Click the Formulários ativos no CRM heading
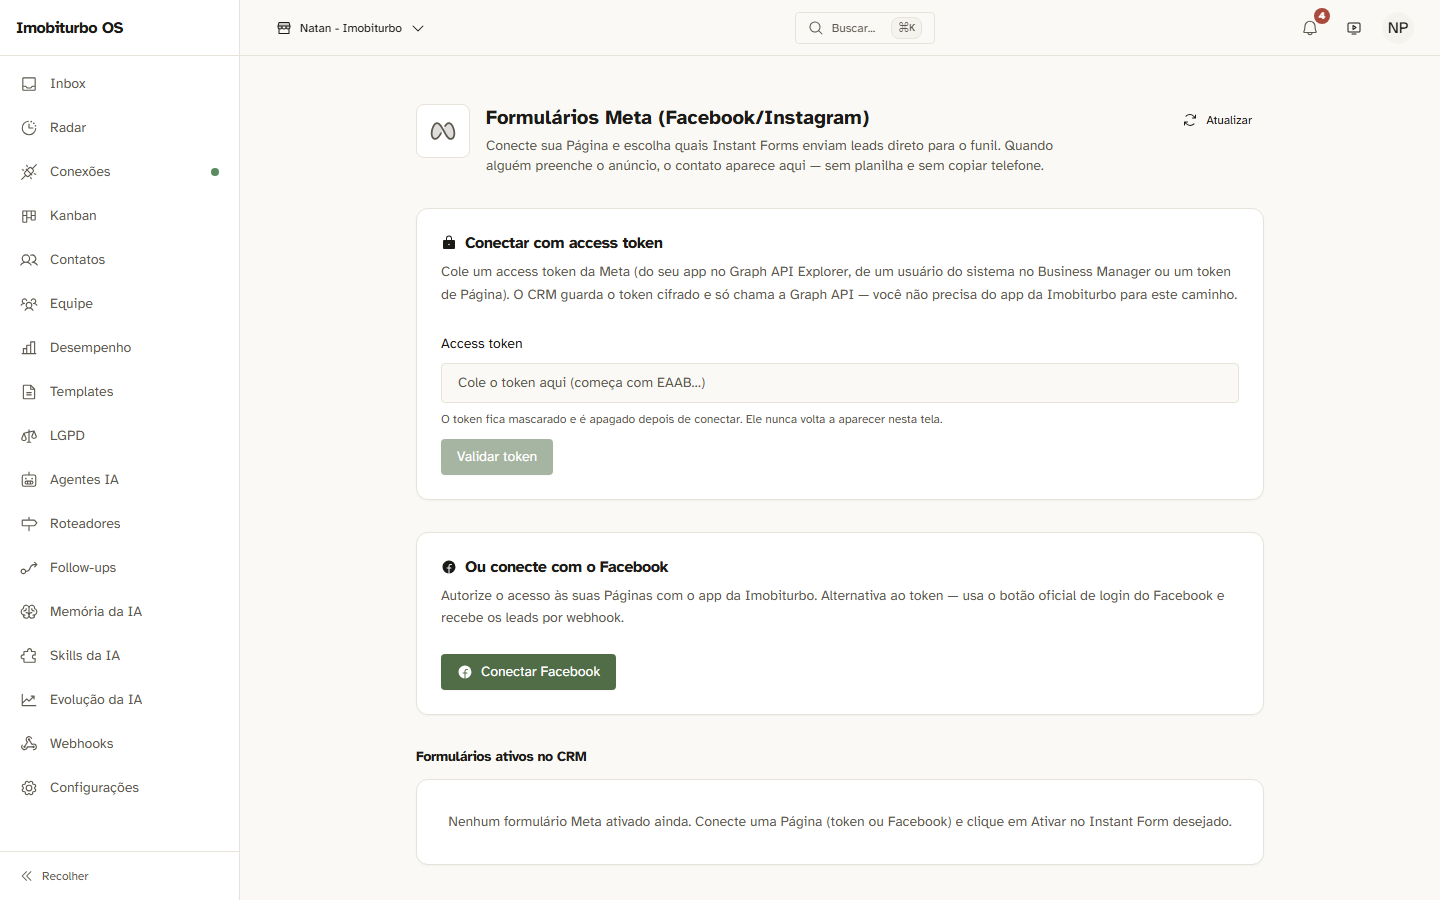 click(501, 757)
